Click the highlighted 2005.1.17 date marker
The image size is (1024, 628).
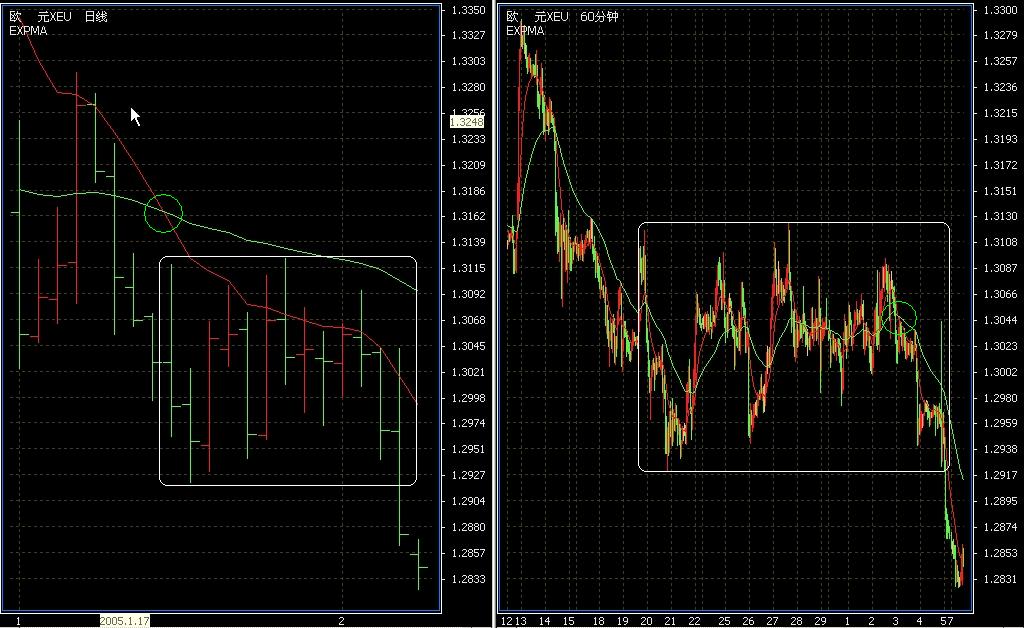click(124, 621)
